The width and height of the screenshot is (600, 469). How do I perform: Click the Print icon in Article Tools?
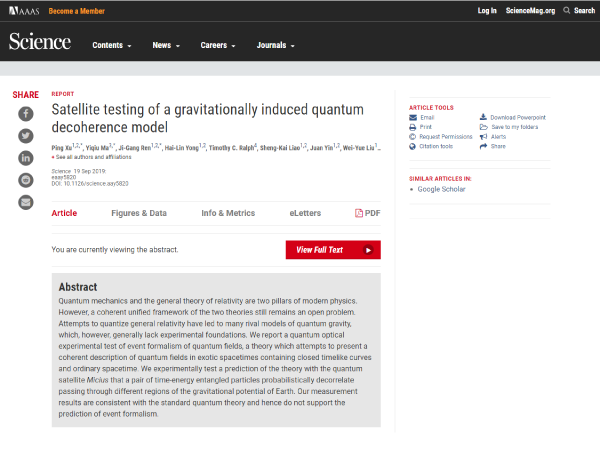[x=412, y=127]
